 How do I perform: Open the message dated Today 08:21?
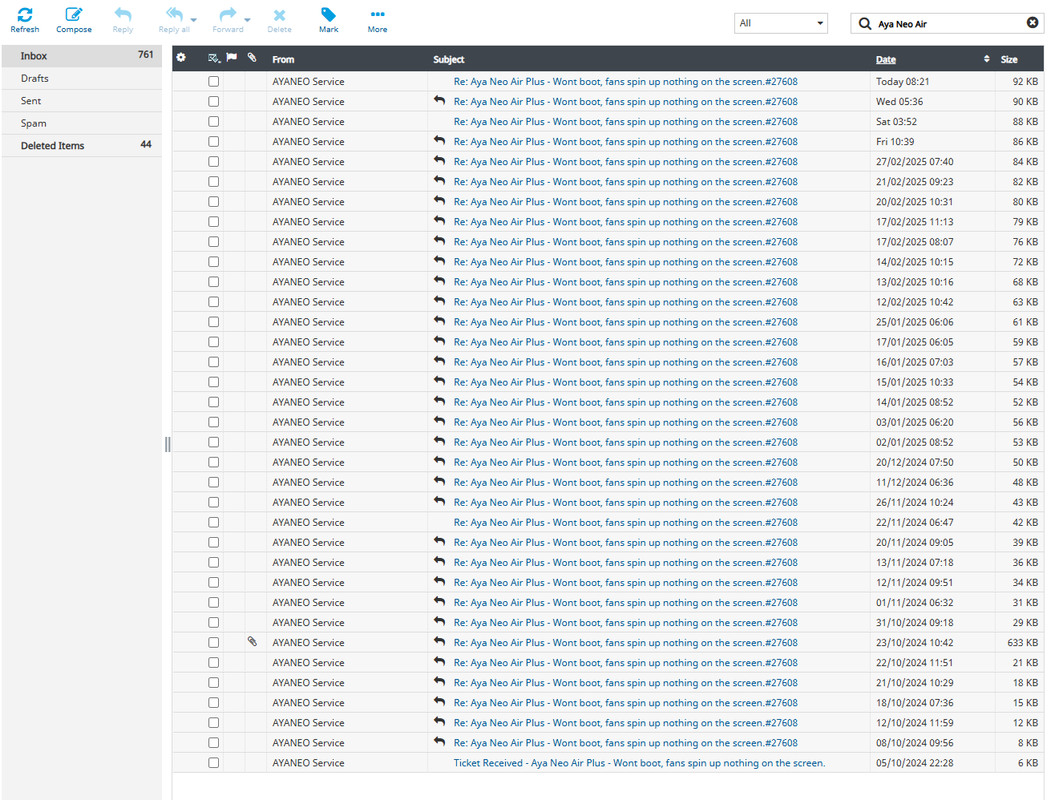coord(626,81)
